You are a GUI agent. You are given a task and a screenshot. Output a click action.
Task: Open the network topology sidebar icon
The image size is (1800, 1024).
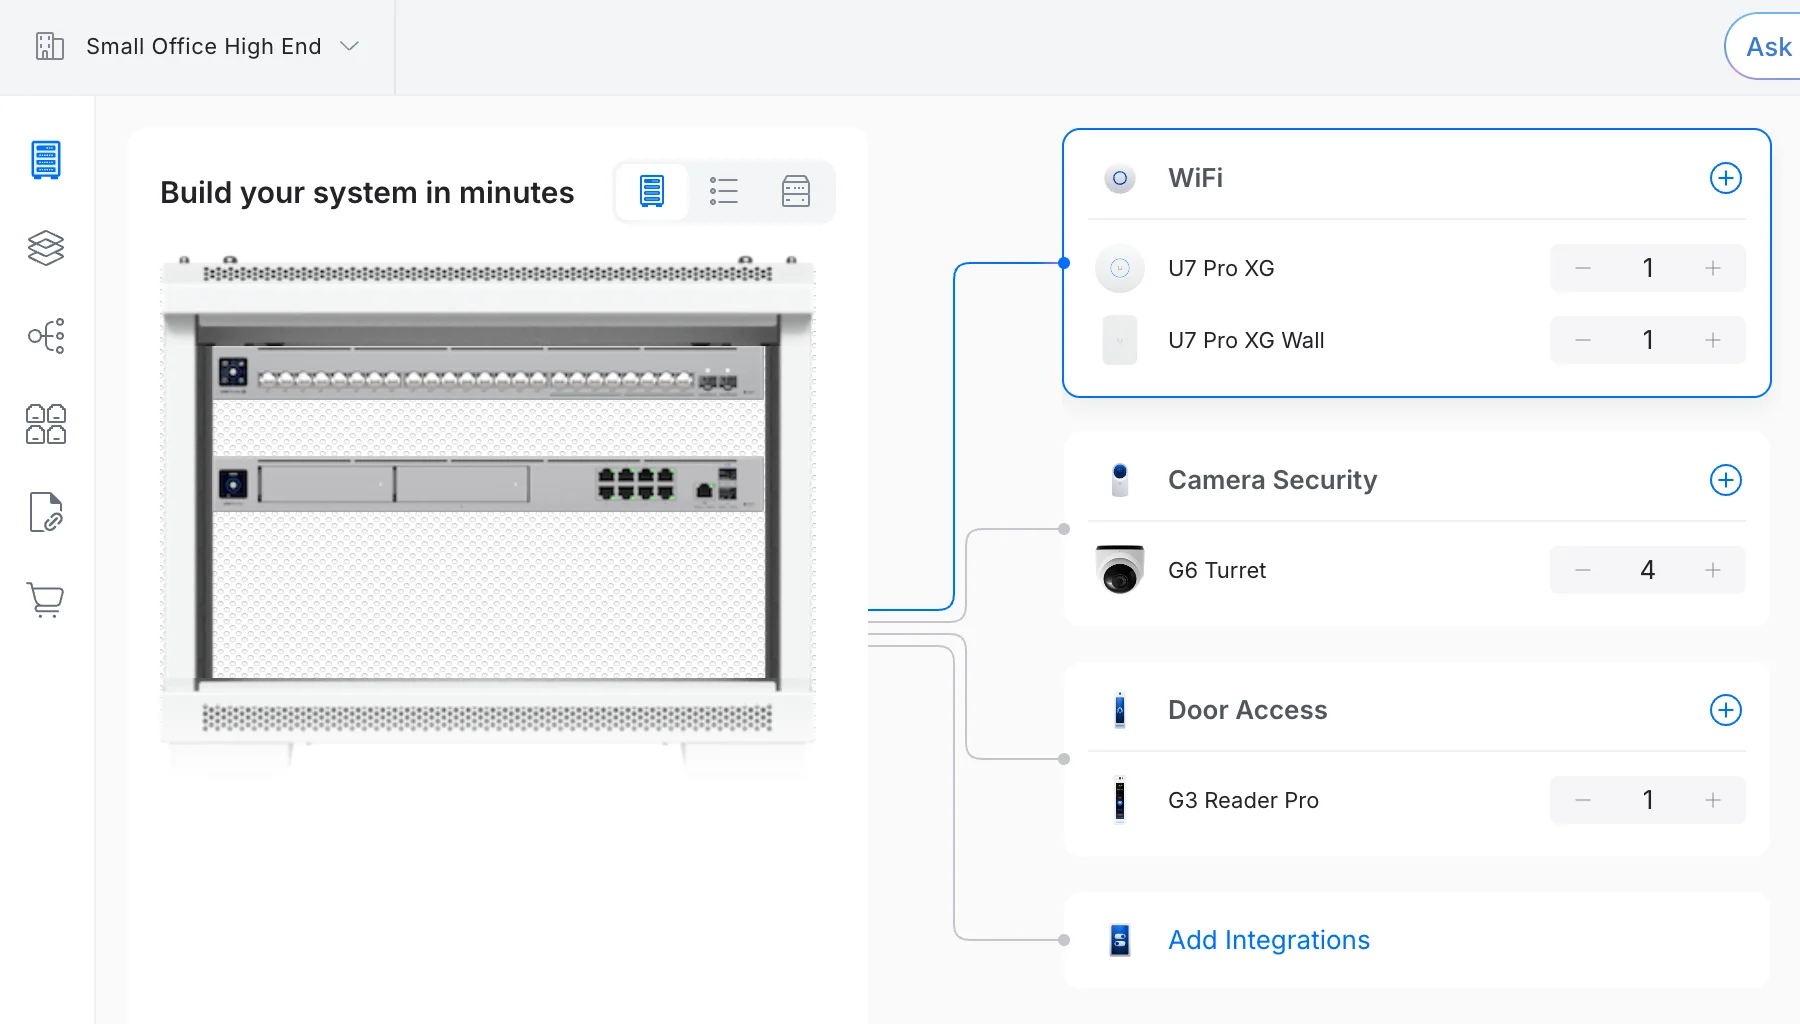(x=46, y=336)
